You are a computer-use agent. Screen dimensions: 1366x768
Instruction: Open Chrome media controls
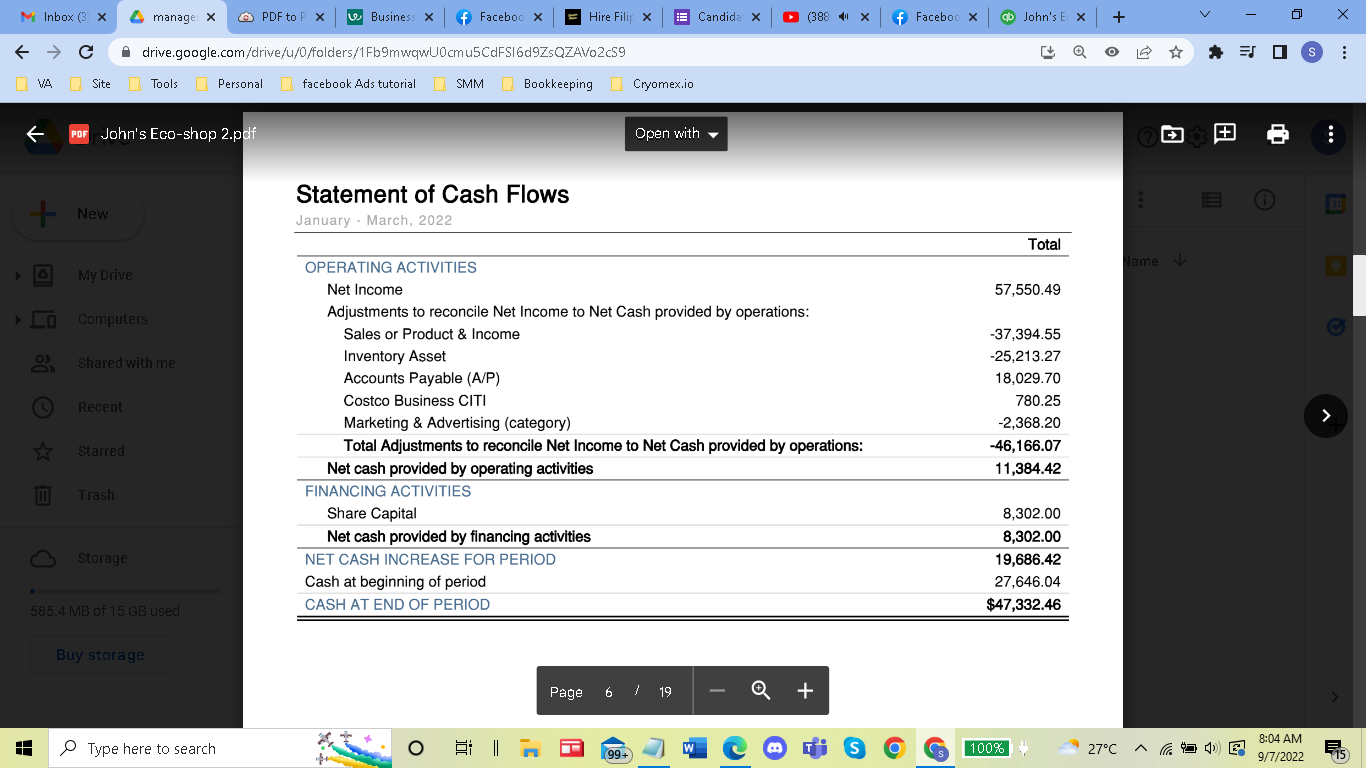(x=1248, y=52)
